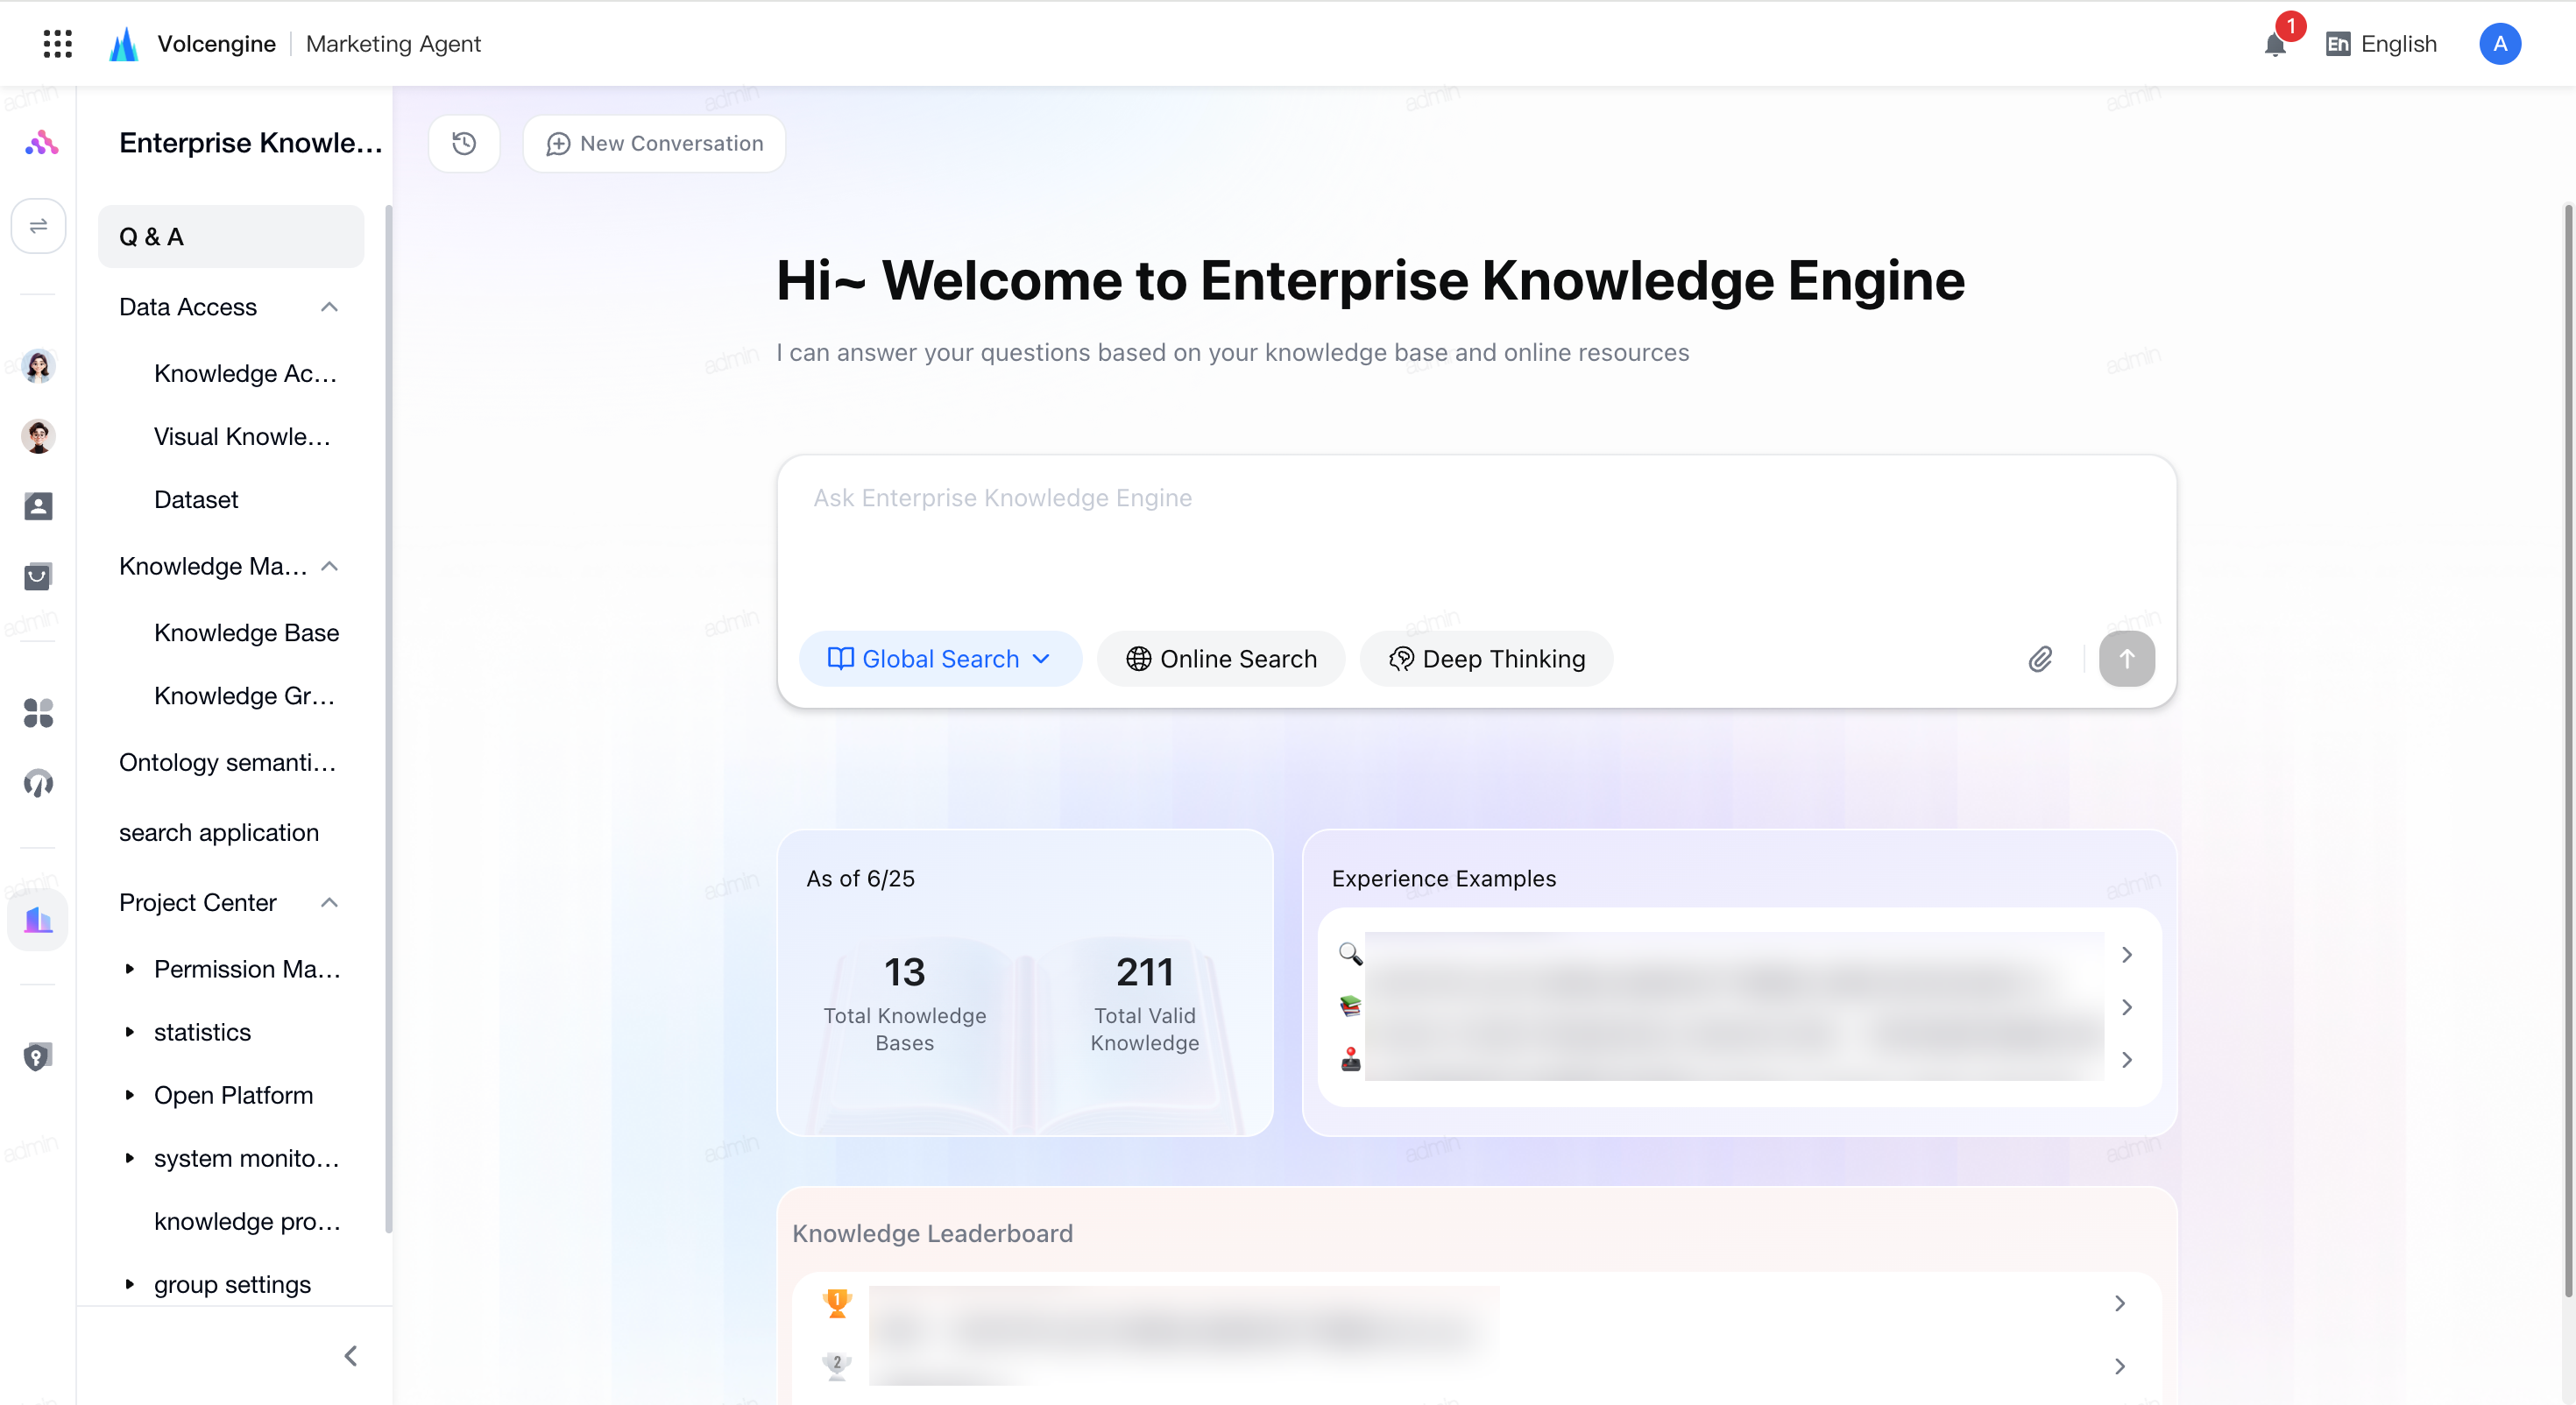Click the shopping bag sidebar icon
The image size is (2576, 1405).
click(38, 576)
